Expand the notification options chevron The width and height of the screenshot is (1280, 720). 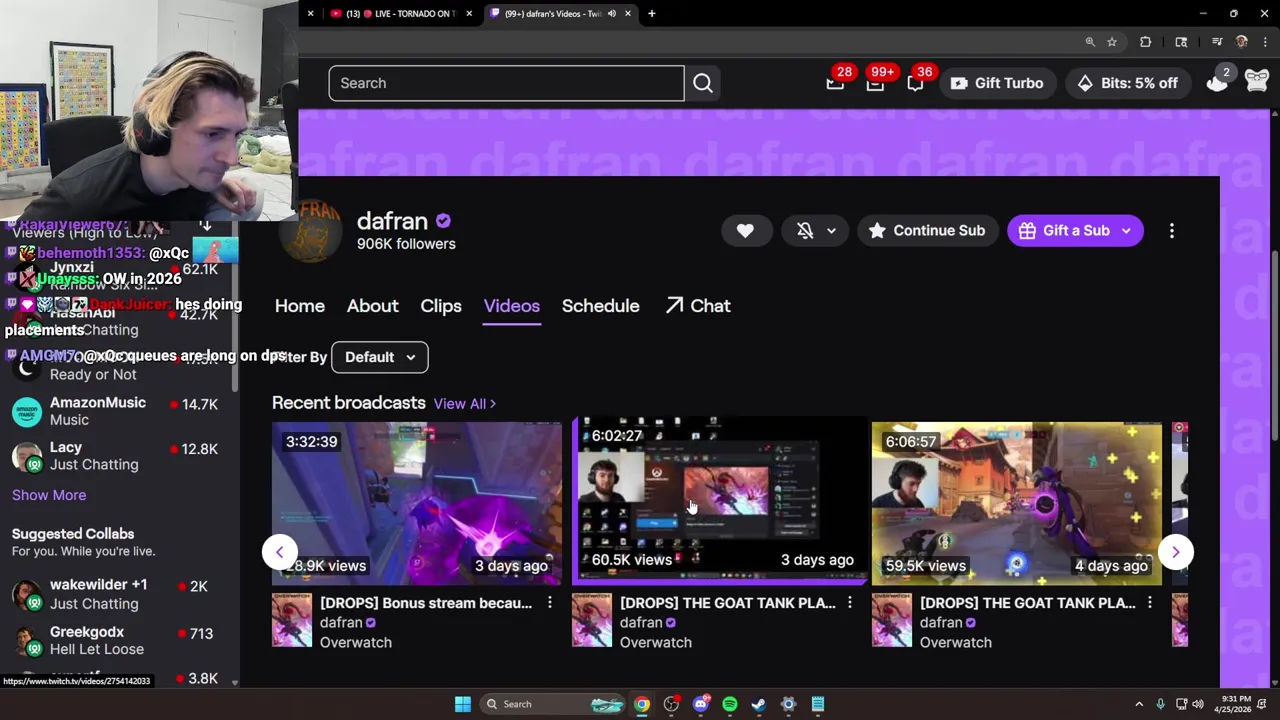[x=831, y=230]
